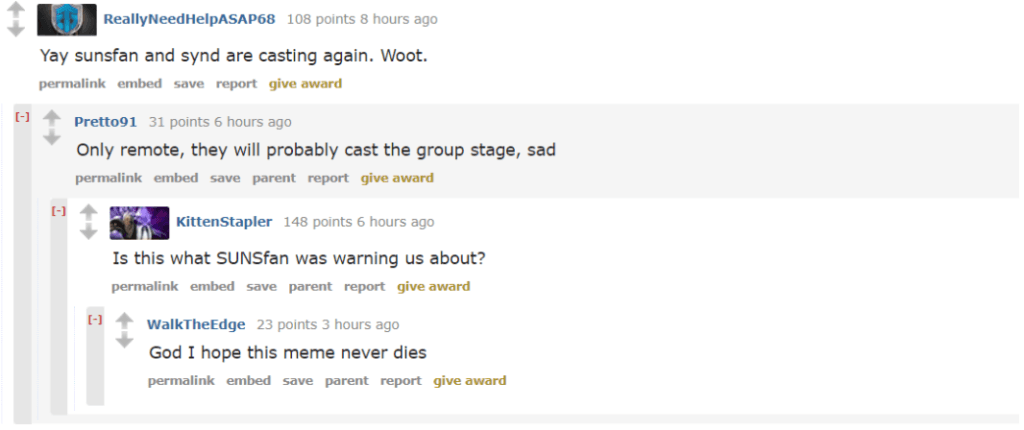Open KittenStapler's user profile link
This screenshot has height=430, width=1024.
224,222
